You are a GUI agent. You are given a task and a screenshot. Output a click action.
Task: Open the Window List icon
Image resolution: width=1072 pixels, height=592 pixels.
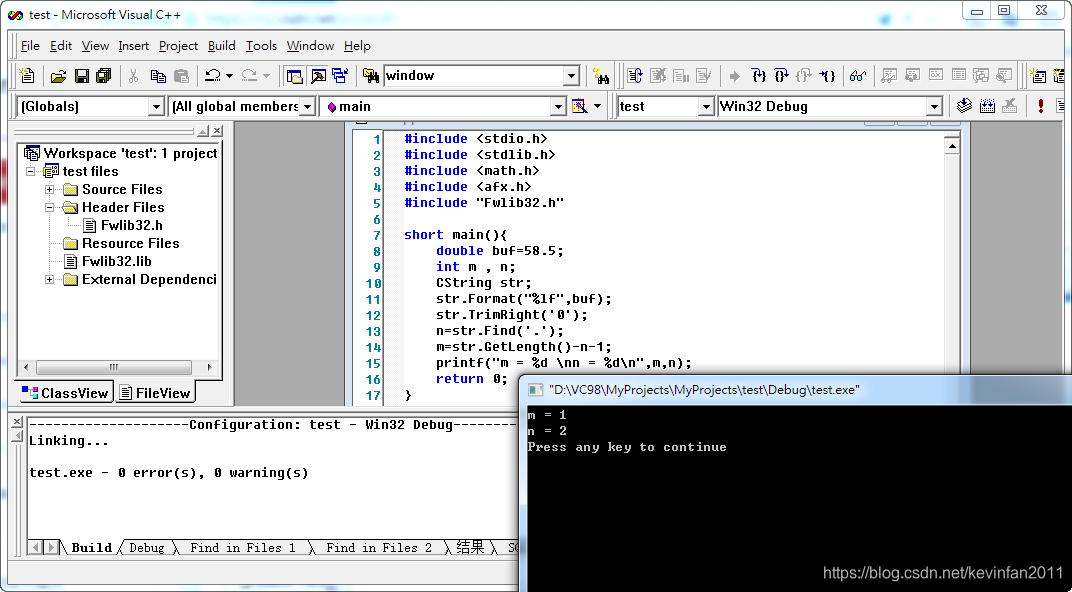click(340, 76)
